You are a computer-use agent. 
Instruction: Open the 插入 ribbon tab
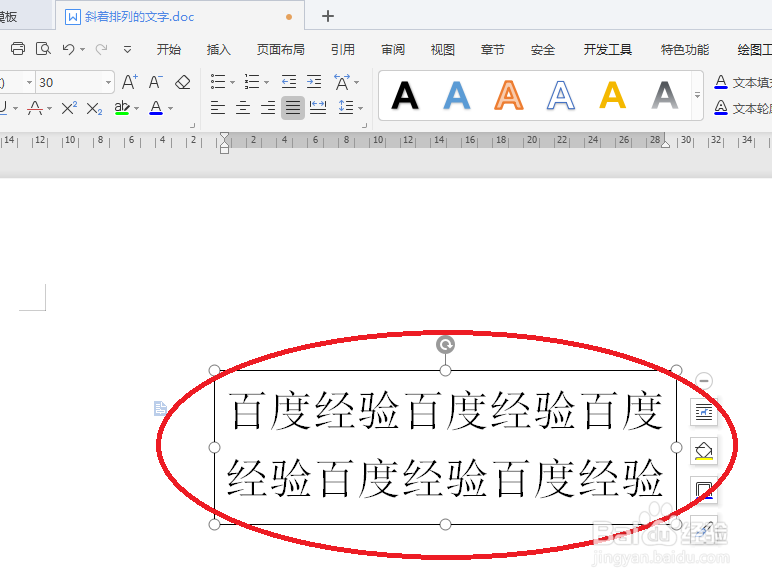[x=218, y=49]
